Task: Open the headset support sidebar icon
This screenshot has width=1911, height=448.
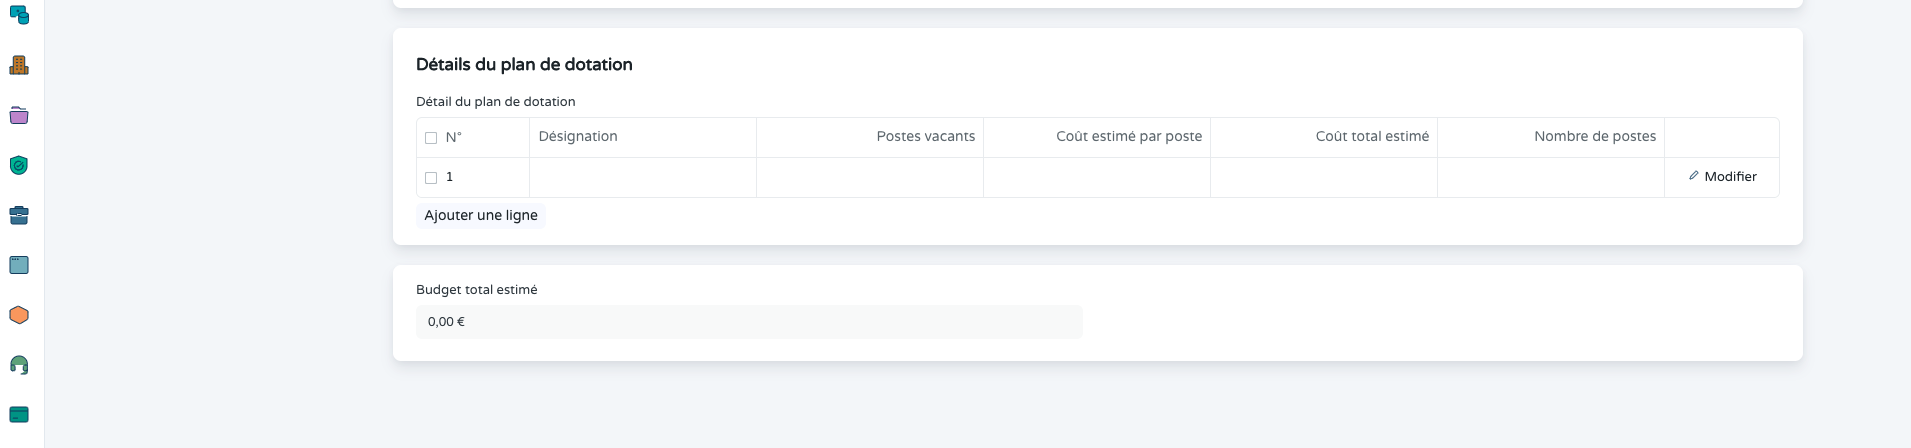Action: pos(19,365)
